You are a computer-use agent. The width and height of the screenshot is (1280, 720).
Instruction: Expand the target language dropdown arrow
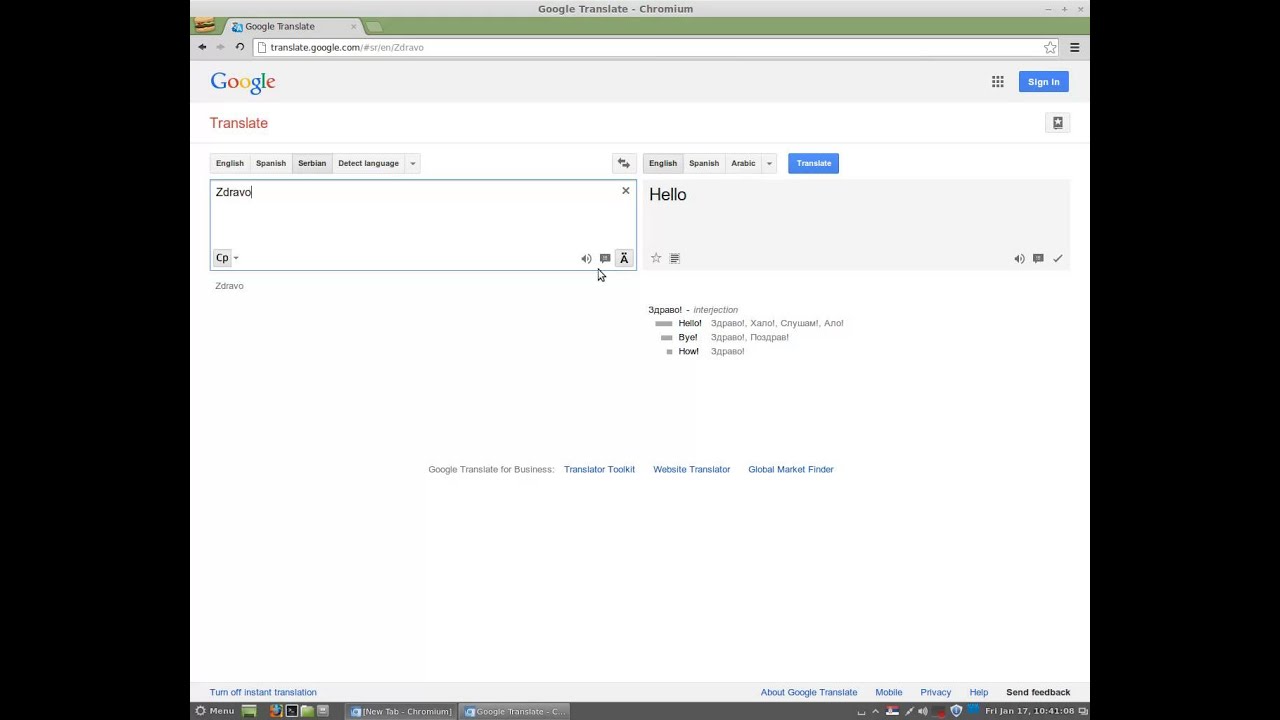pyautogui.click(x=769, y=163)
